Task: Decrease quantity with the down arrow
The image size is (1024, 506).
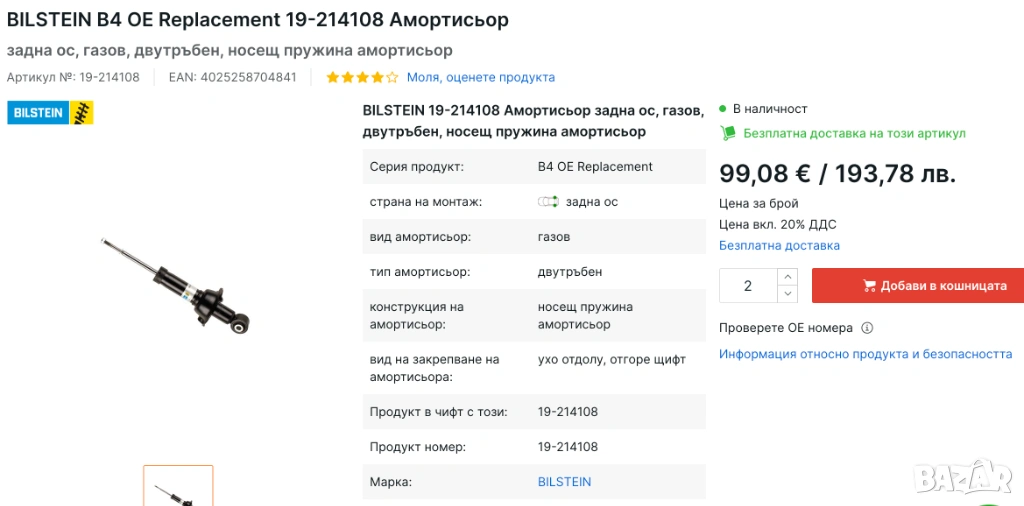Action: [787, 294]
